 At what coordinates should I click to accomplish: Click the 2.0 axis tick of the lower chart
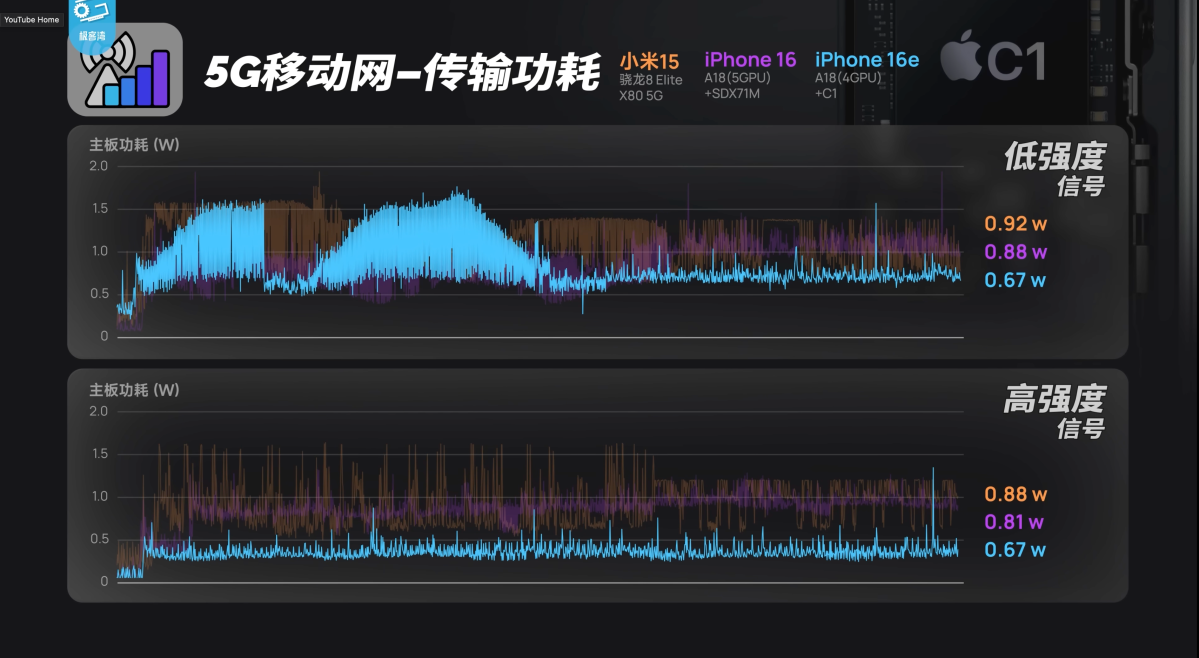click(x=99, y=411)
